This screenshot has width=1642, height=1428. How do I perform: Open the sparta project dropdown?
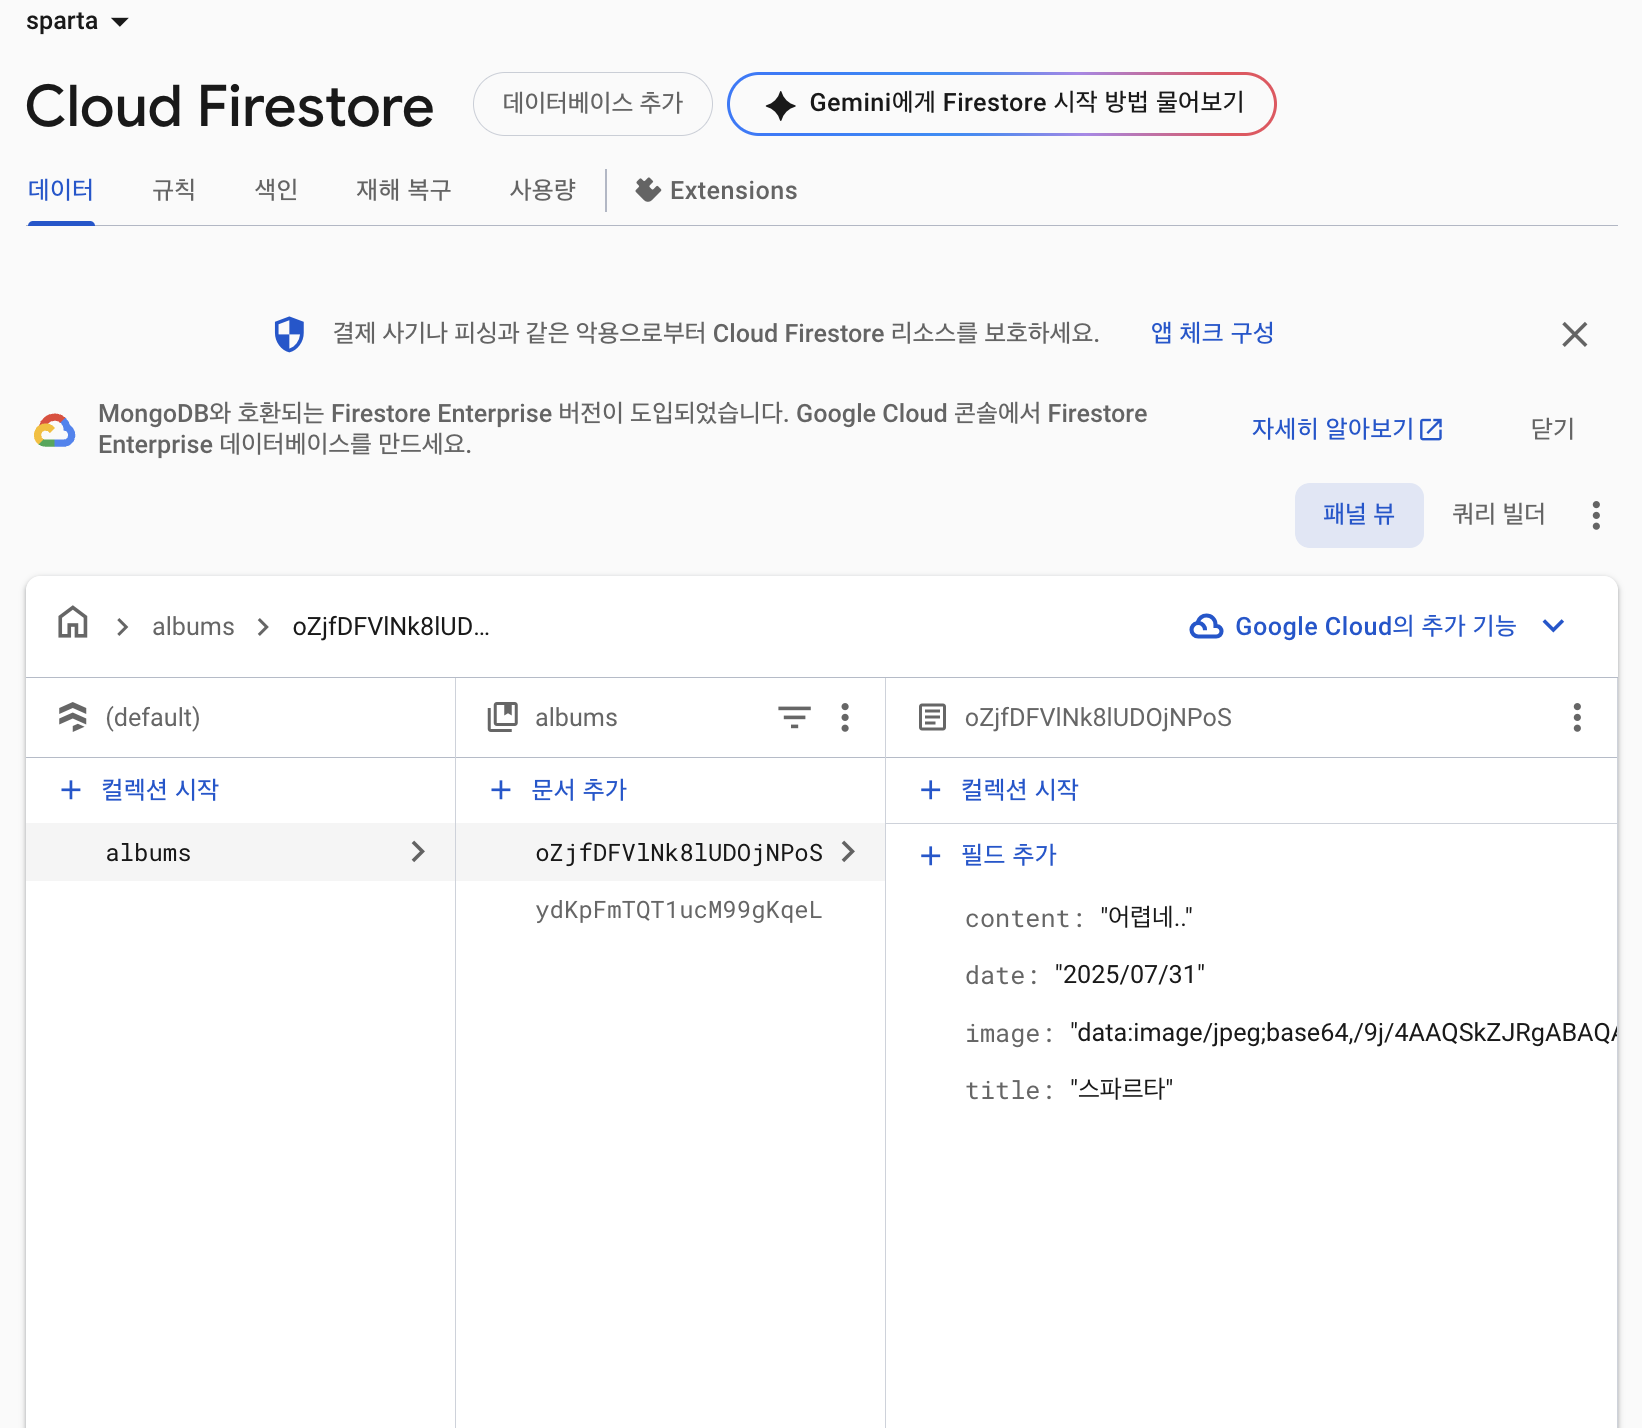[77, 21]
